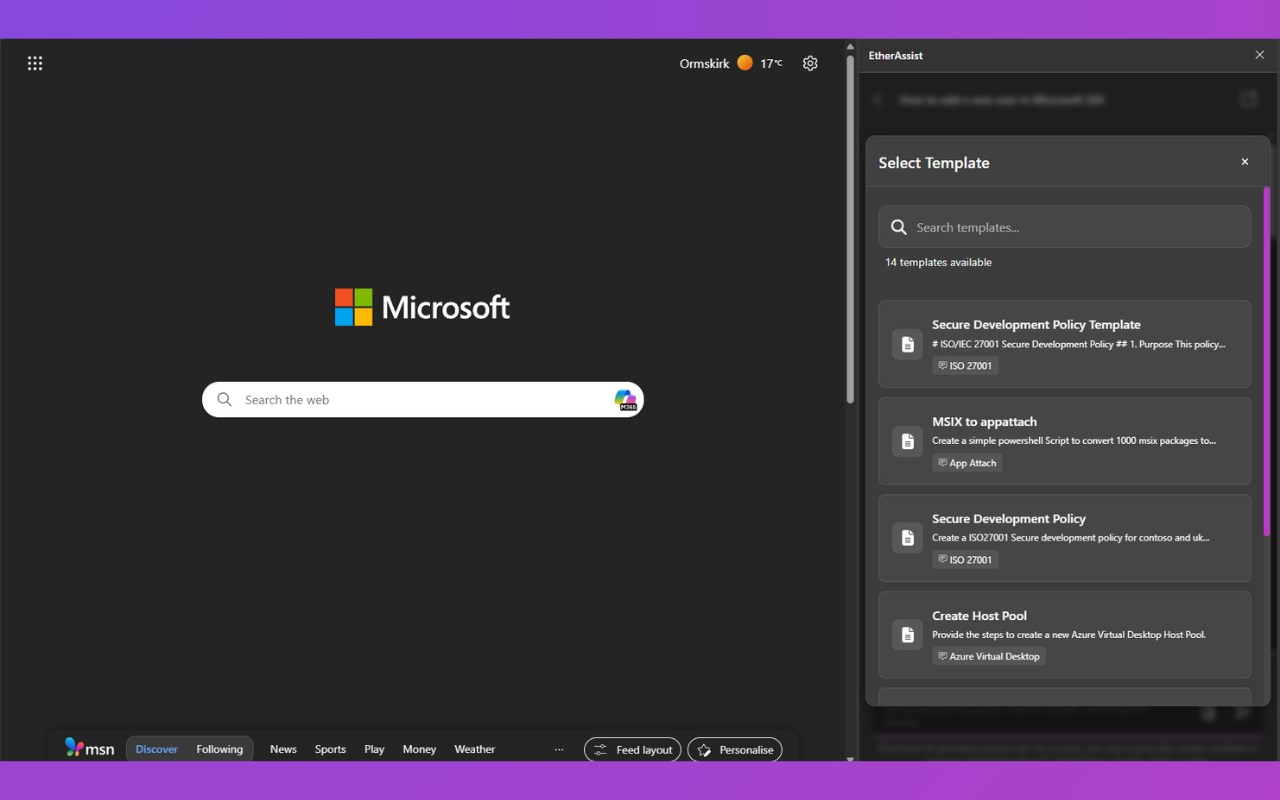
Task: Click the EtherAssist panel title
Action: [896, 55]
